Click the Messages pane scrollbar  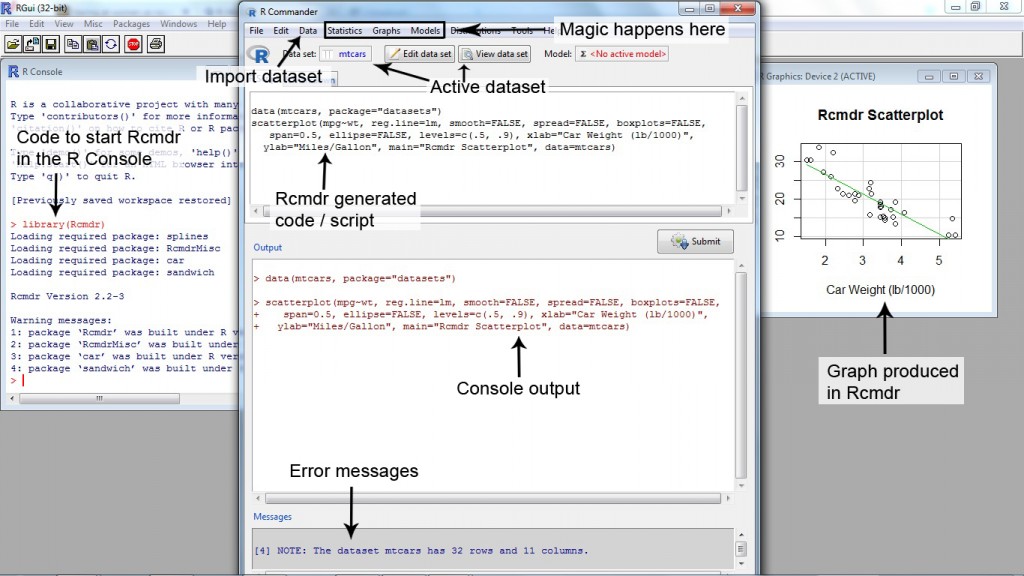point(741,549)
